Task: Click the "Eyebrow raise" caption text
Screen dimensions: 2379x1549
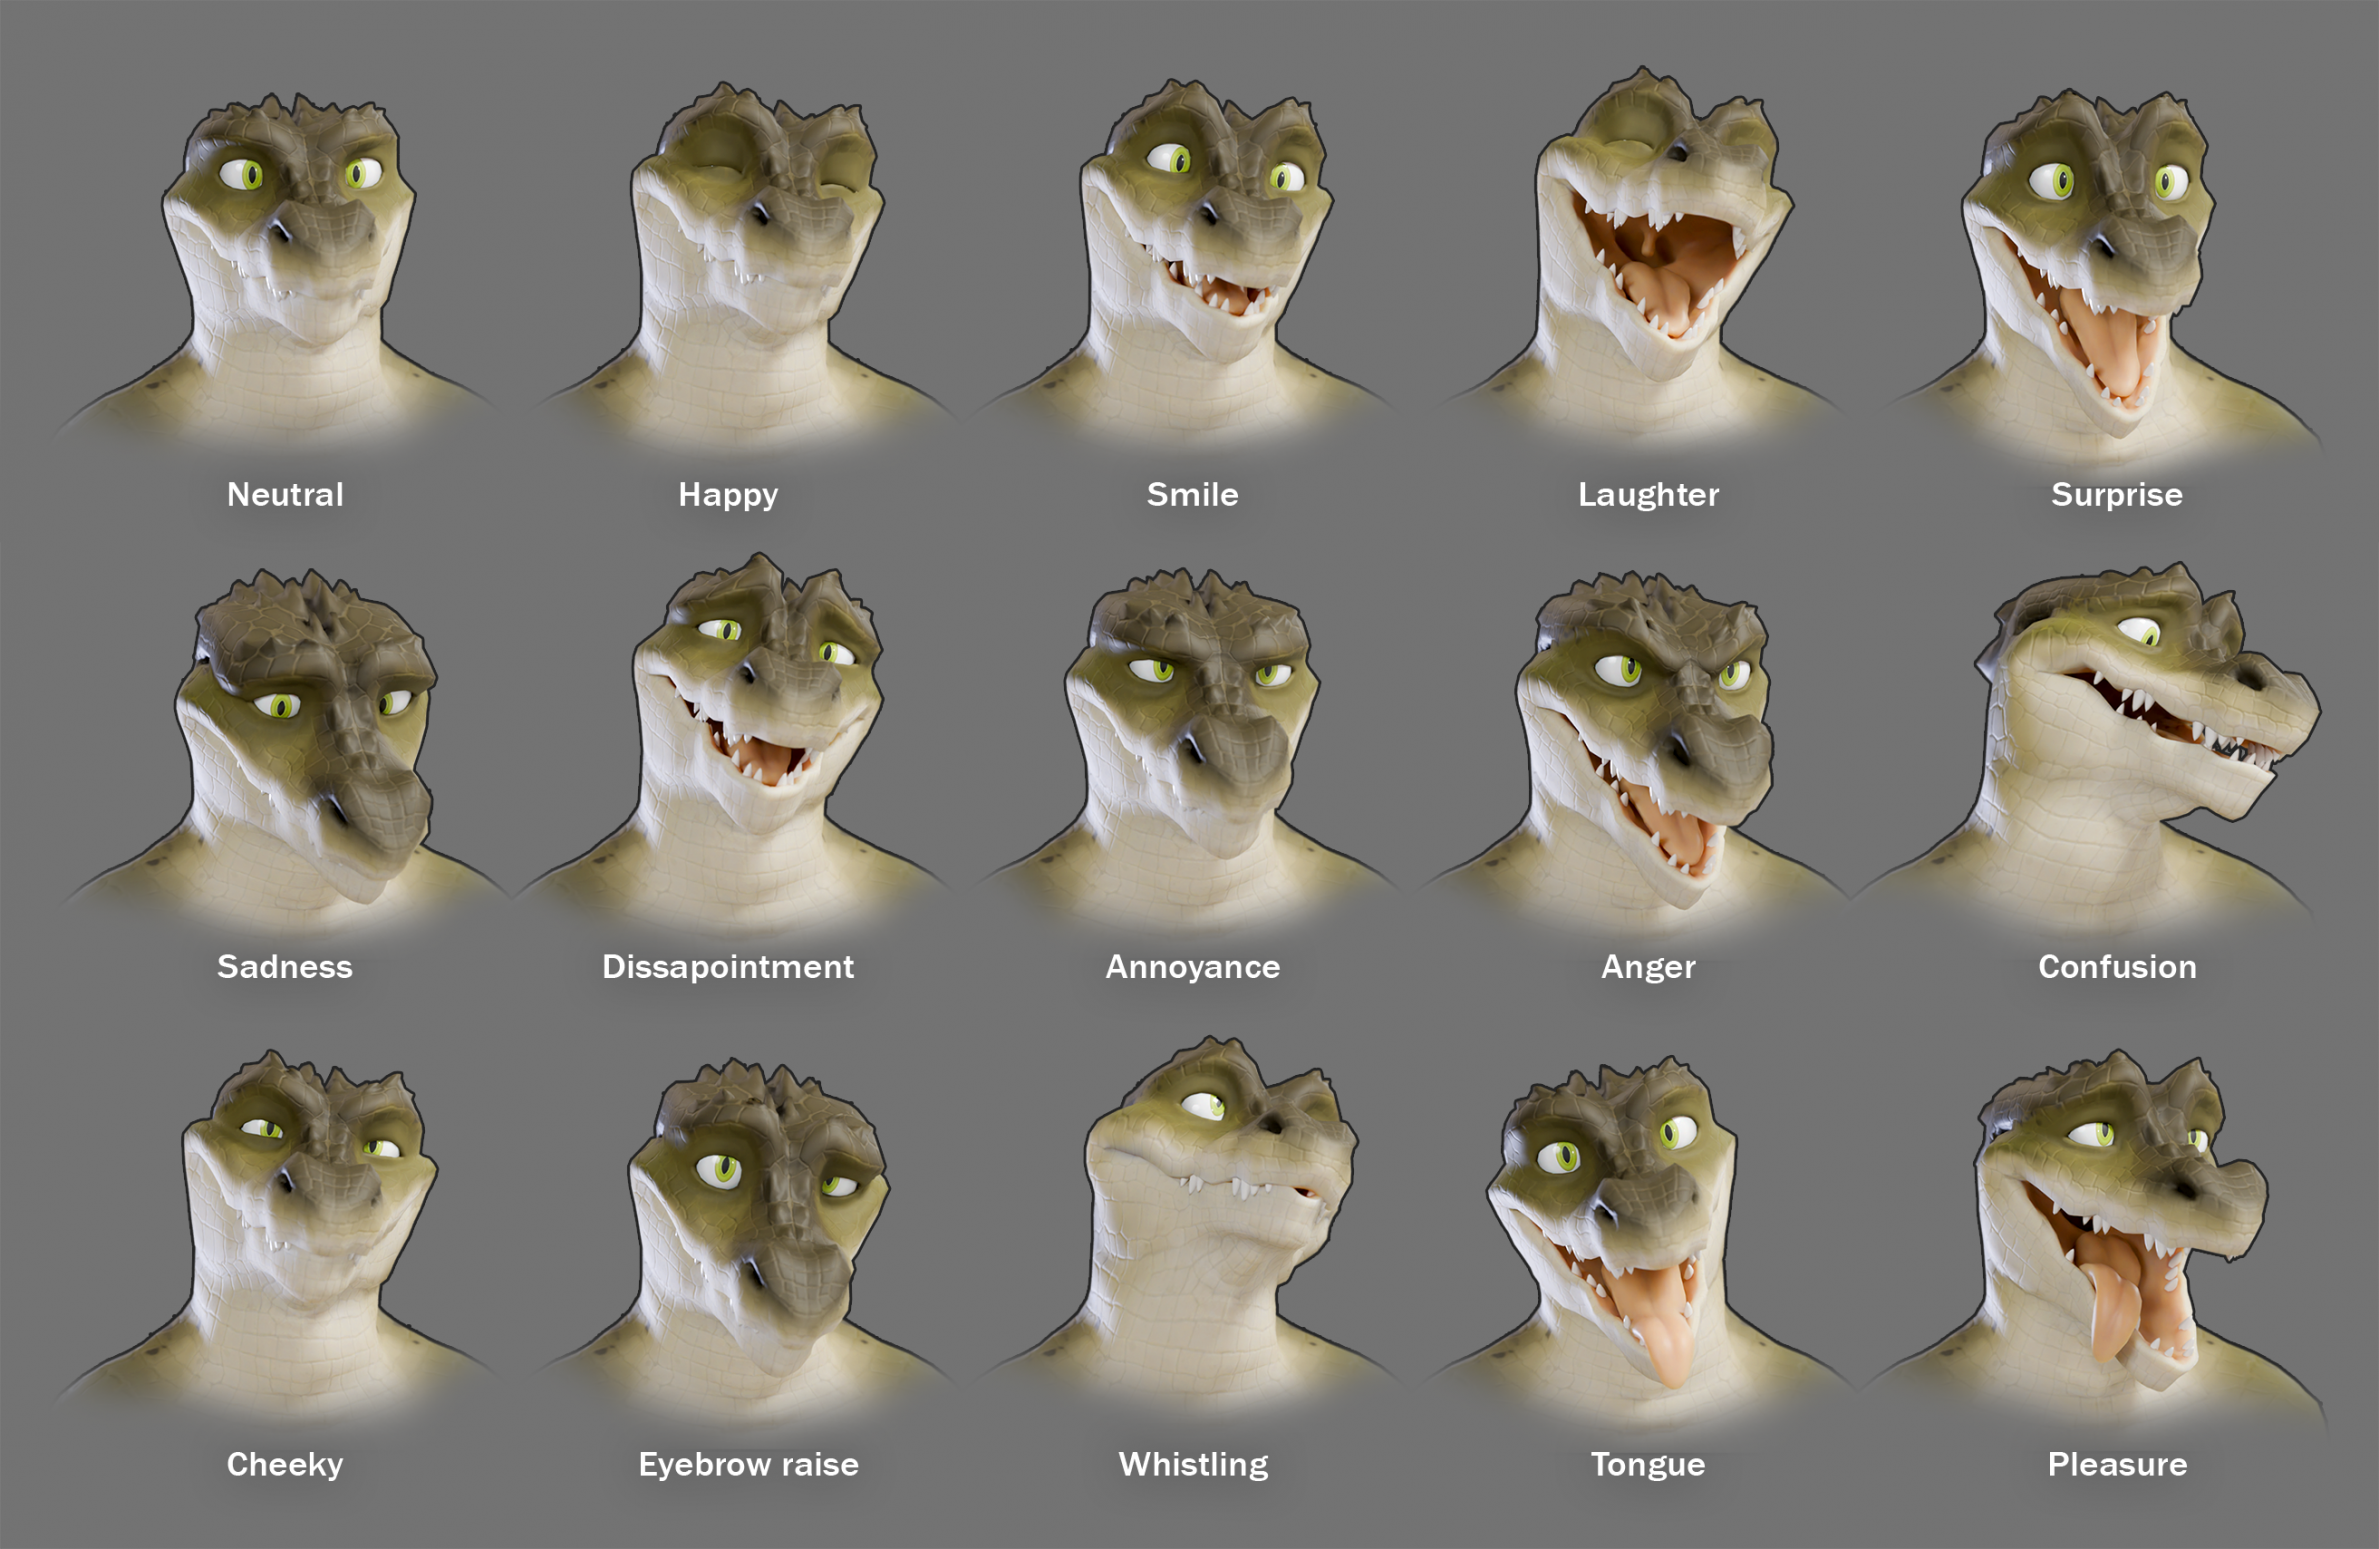Action: pos(748,1464)
